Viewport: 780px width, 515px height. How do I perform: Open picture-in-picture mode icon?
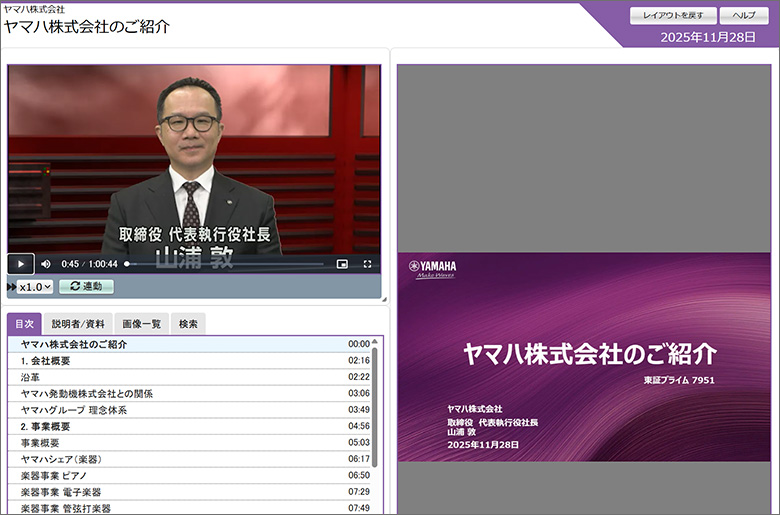[342, 264]
